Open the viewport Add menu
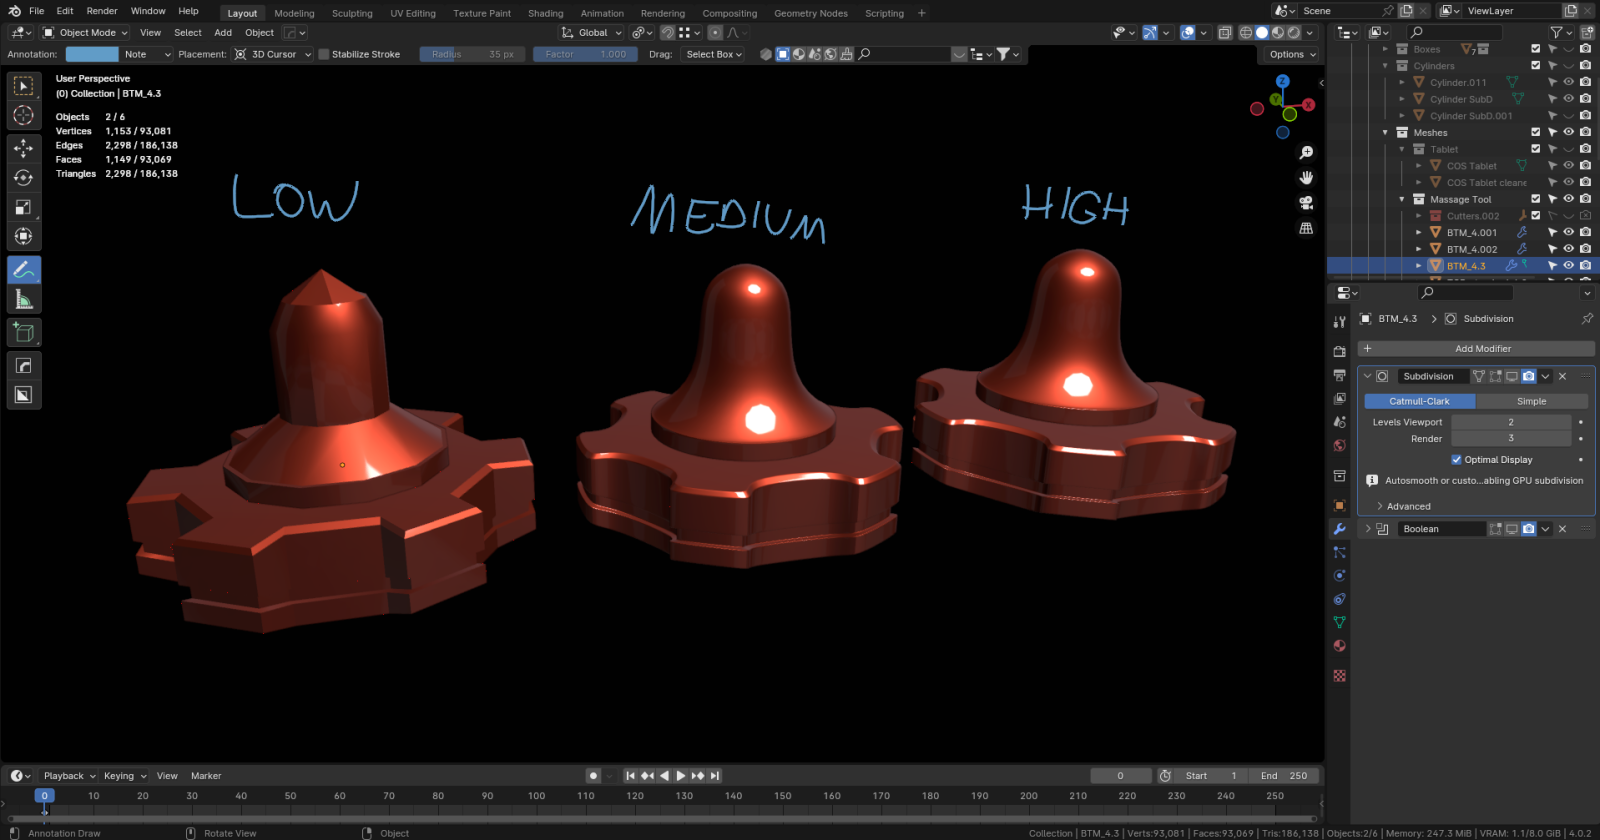Viewport: 1600px width, 840px height. point(223,33)
